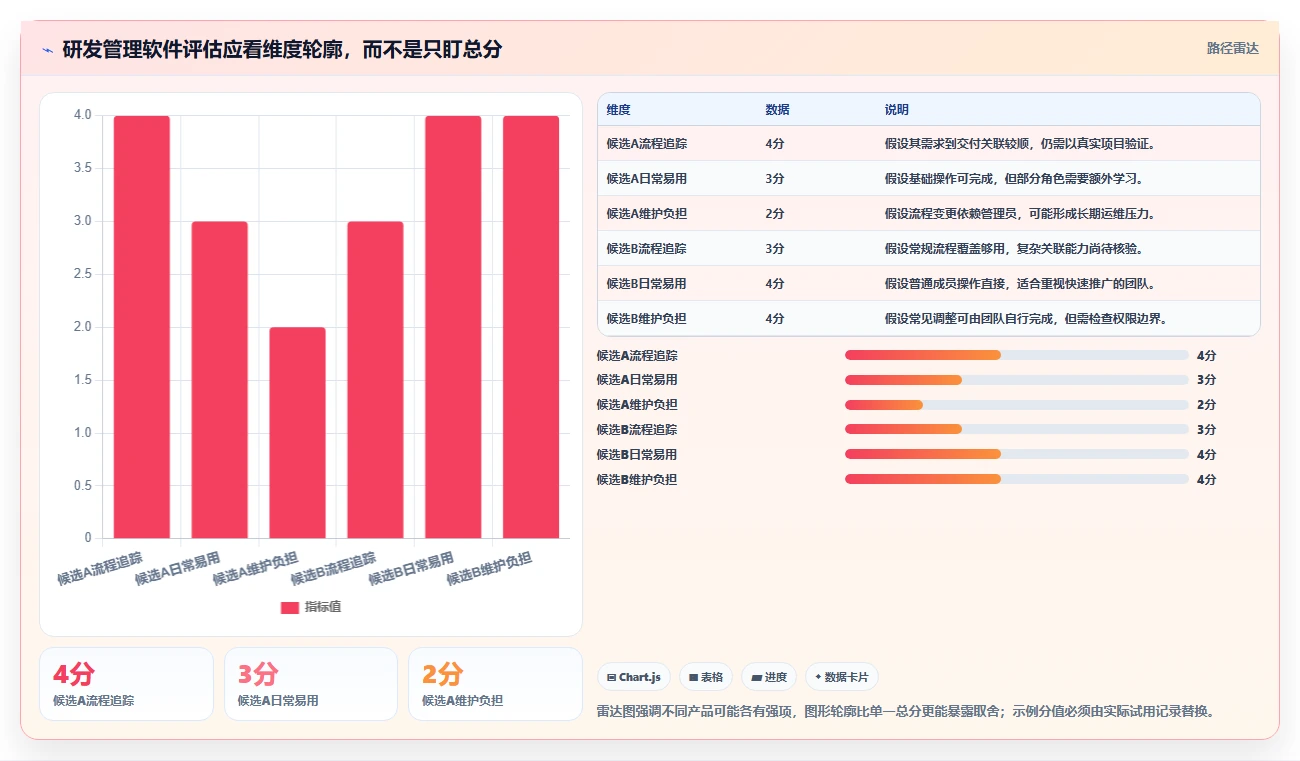Click the 候选B日常易用 progress bar
Screen dimensions: 1300x761
pos(1017,454)
